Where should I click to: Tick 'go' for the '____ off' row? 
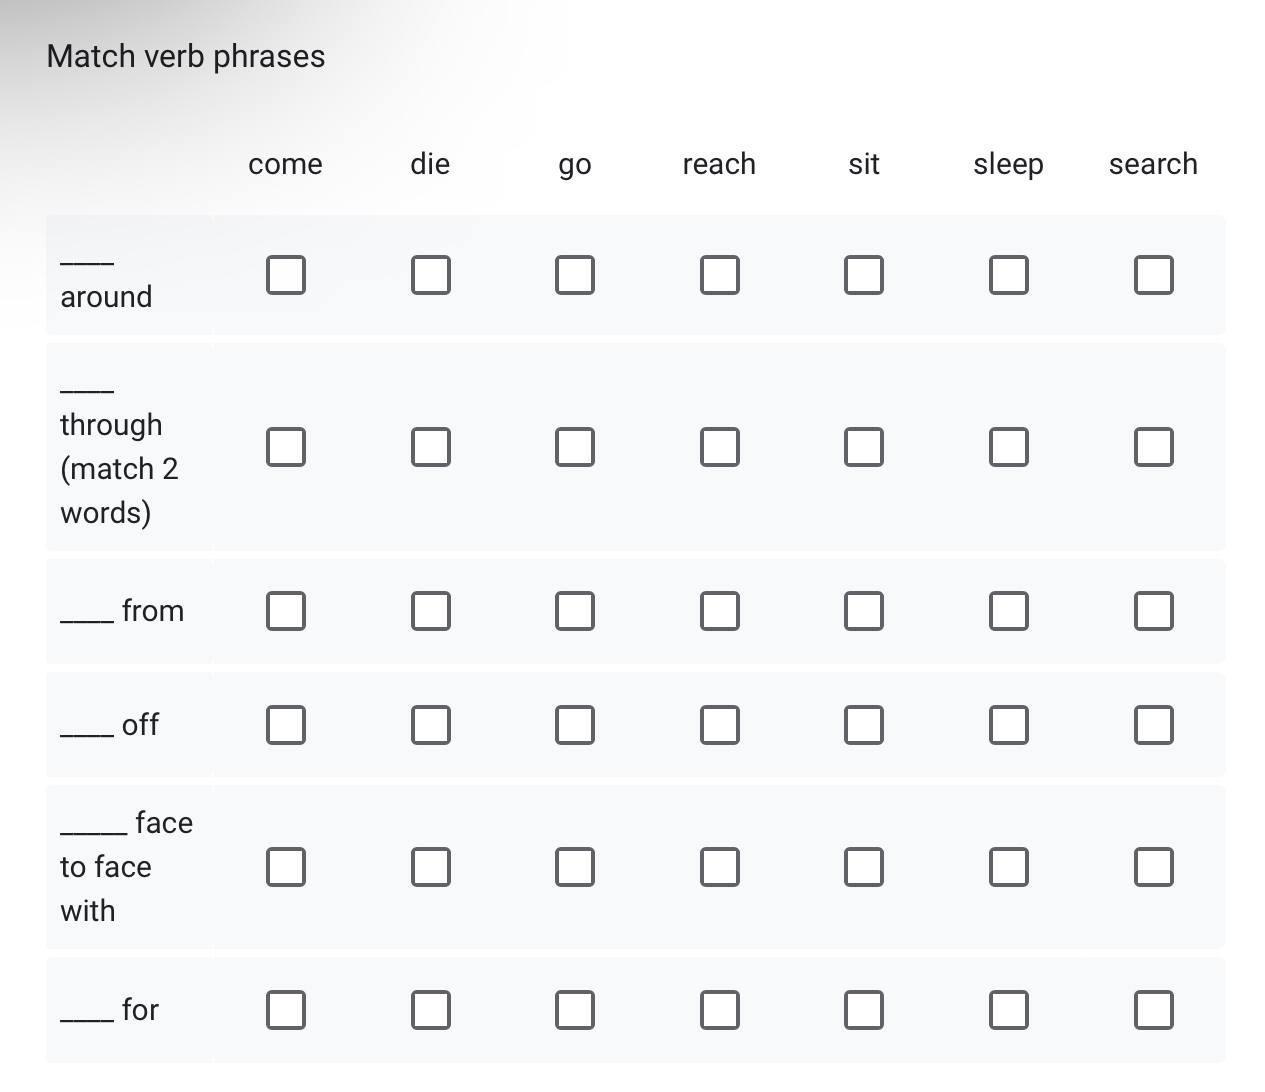tap(574, 725)
